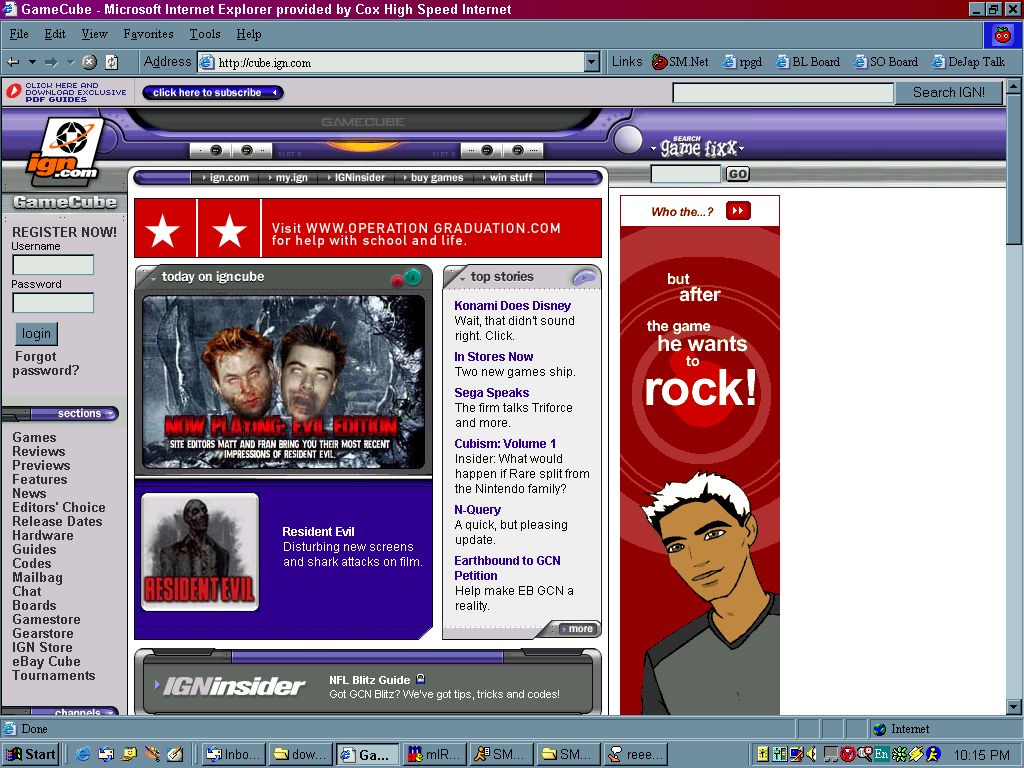Click the vertical scrollbar down arrow
The height and width of the screenshot is (768, 1024).
(1015, 707)
